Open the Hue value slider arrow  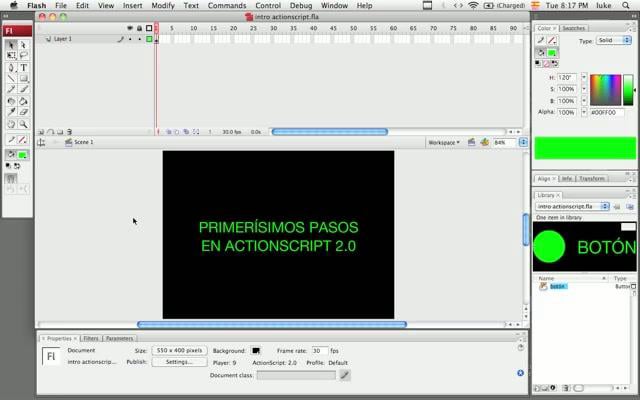point(584,77)
